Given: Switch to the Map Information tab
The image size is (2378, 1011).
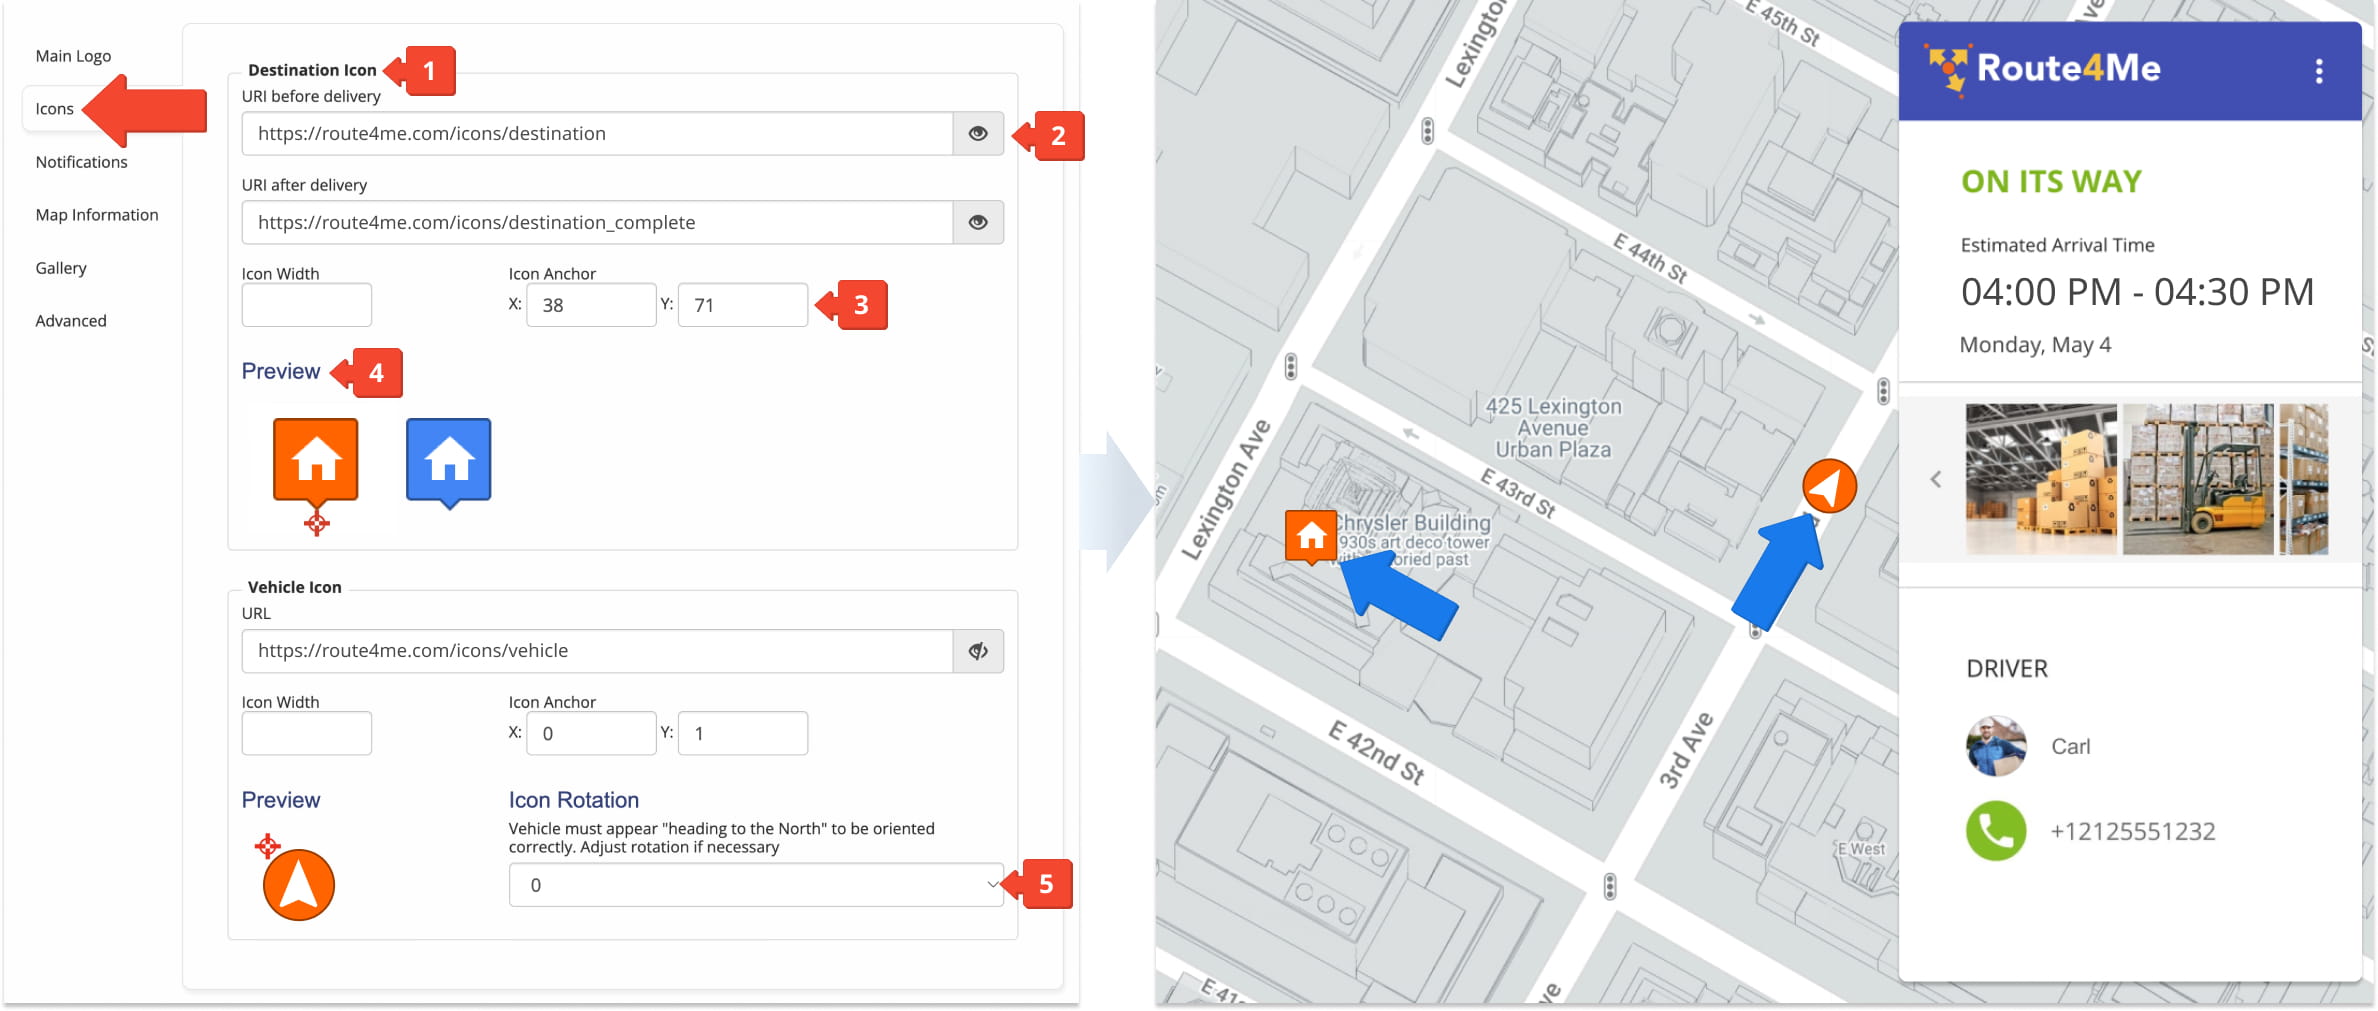Looking at the screenshot, I should point(97,215).
